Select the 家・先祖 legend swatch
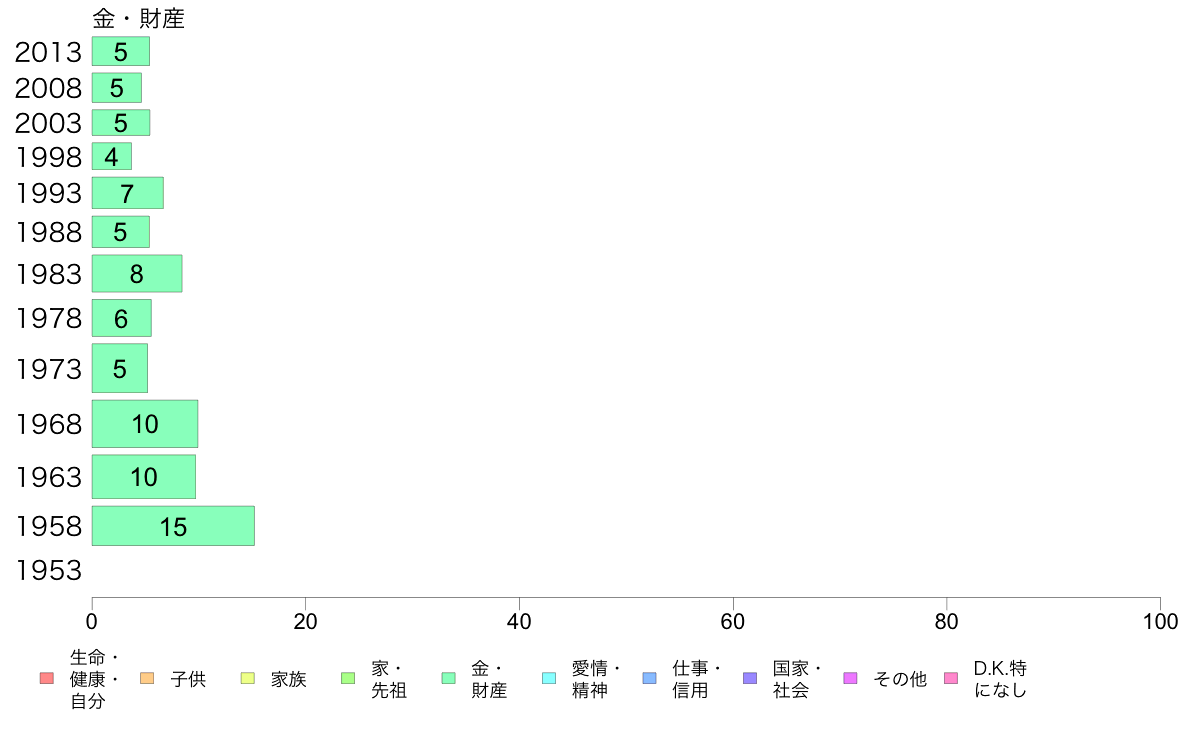The width and height of the screenshot is (1188, 736). click(349, 678)
